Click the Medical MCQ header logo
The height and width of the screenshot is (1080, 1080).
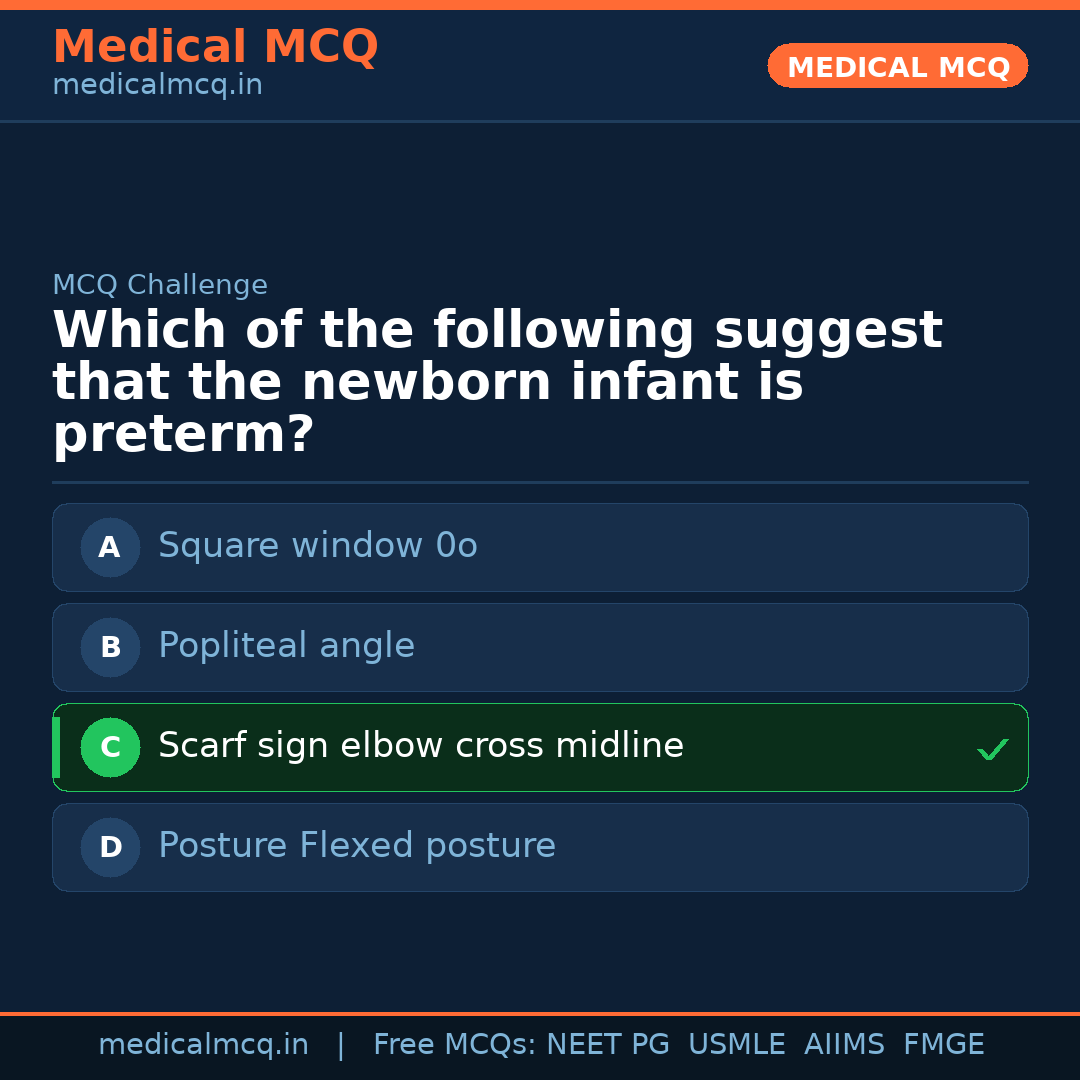[215, 46]
